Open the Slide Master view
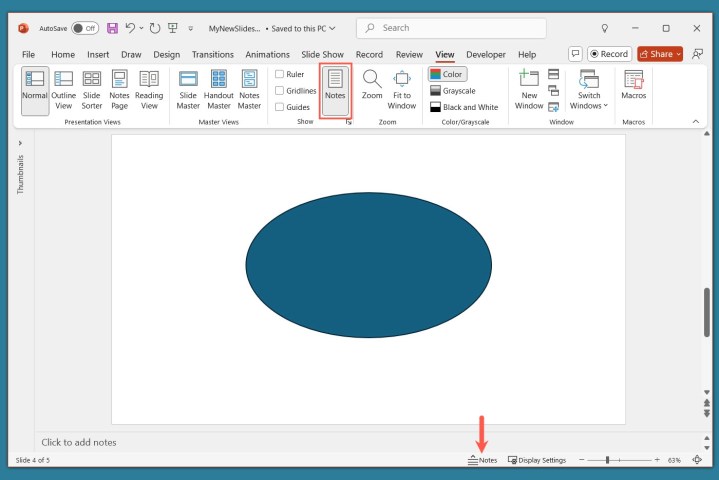Image resolution: width=719 pixels, height=480 pixels. 188,89
